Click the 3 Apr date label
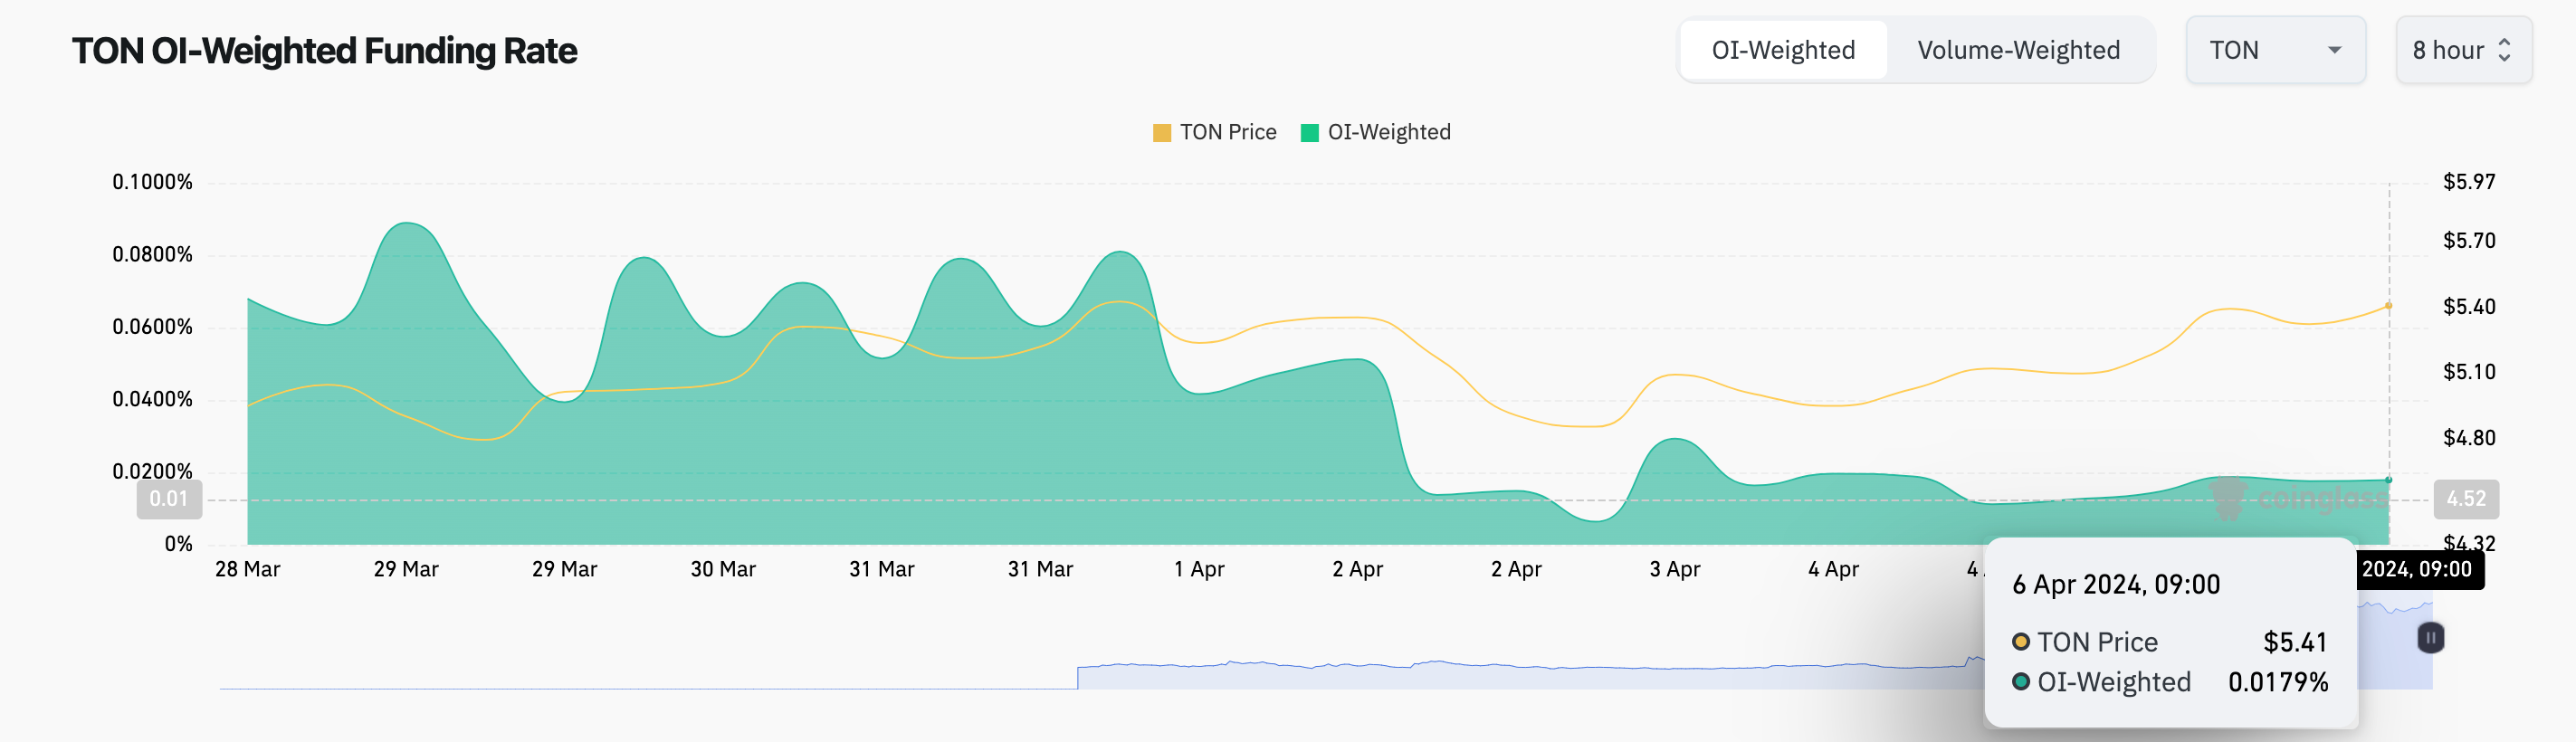Image resolution: width=2576 pixels, height=742 pixels. pyautogui.click(x=1675, y=569)
